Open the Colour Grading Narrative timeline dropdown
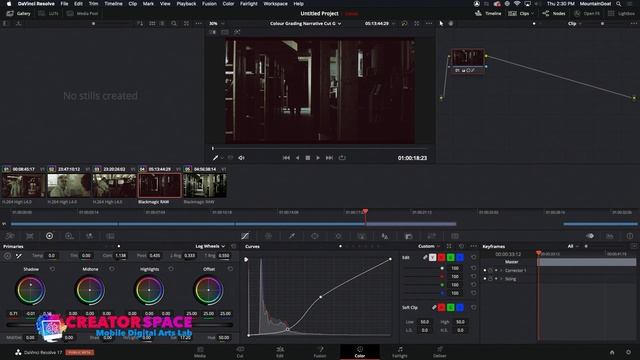 coord(305,23)
